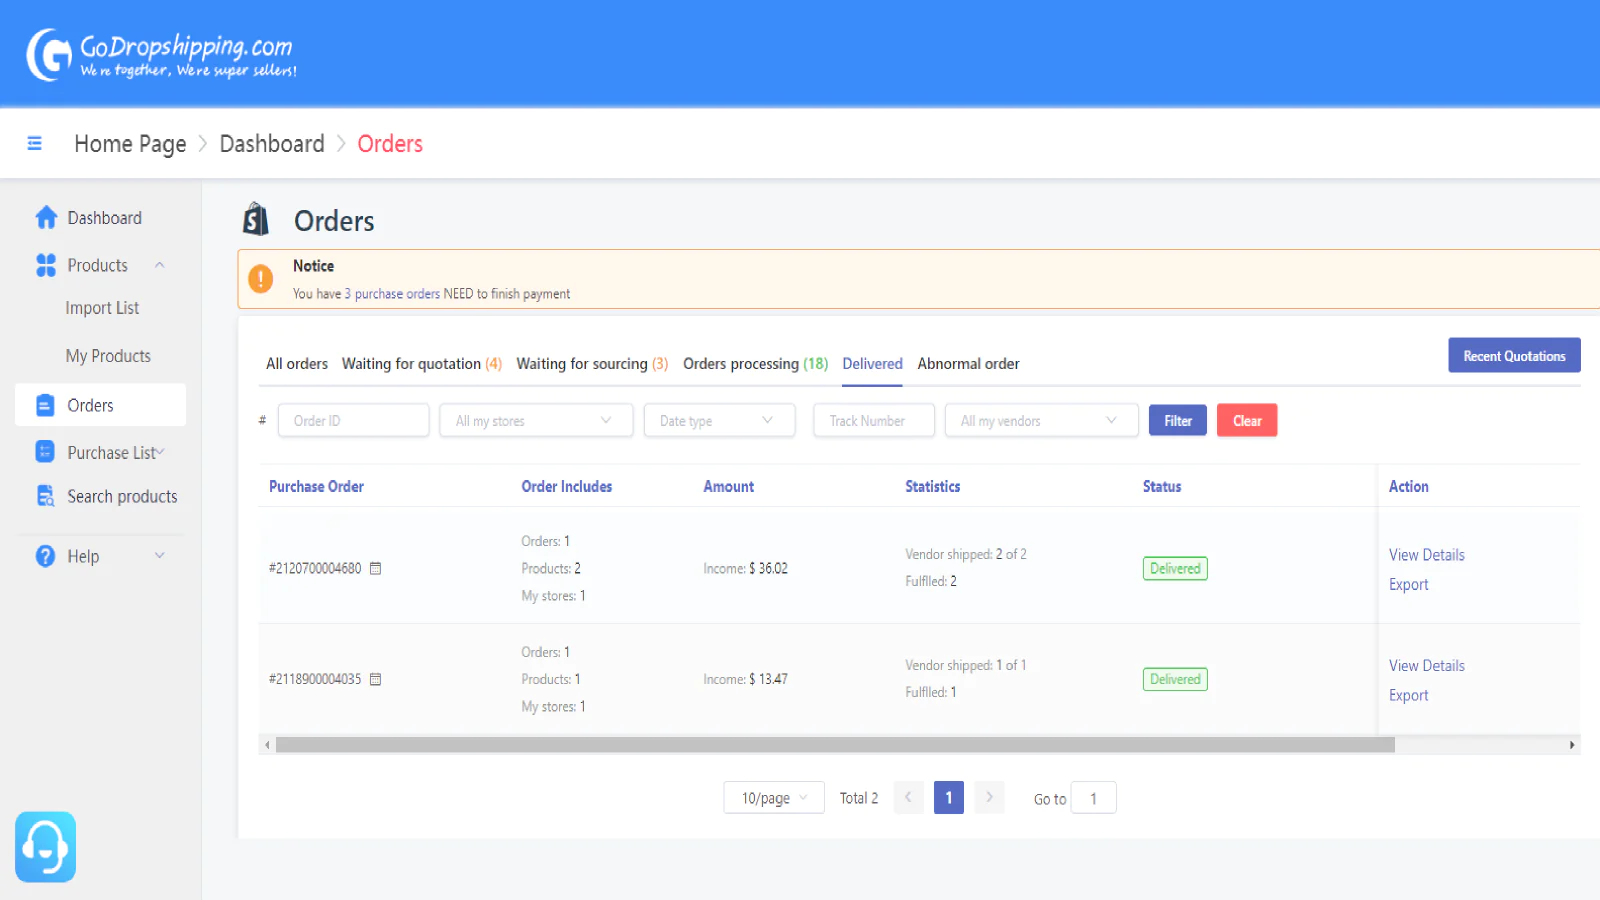Click copy icon beside order #2120700004680
This screenshot has width=1600, height=900.
pyautogui.click(x=376, y=568)
